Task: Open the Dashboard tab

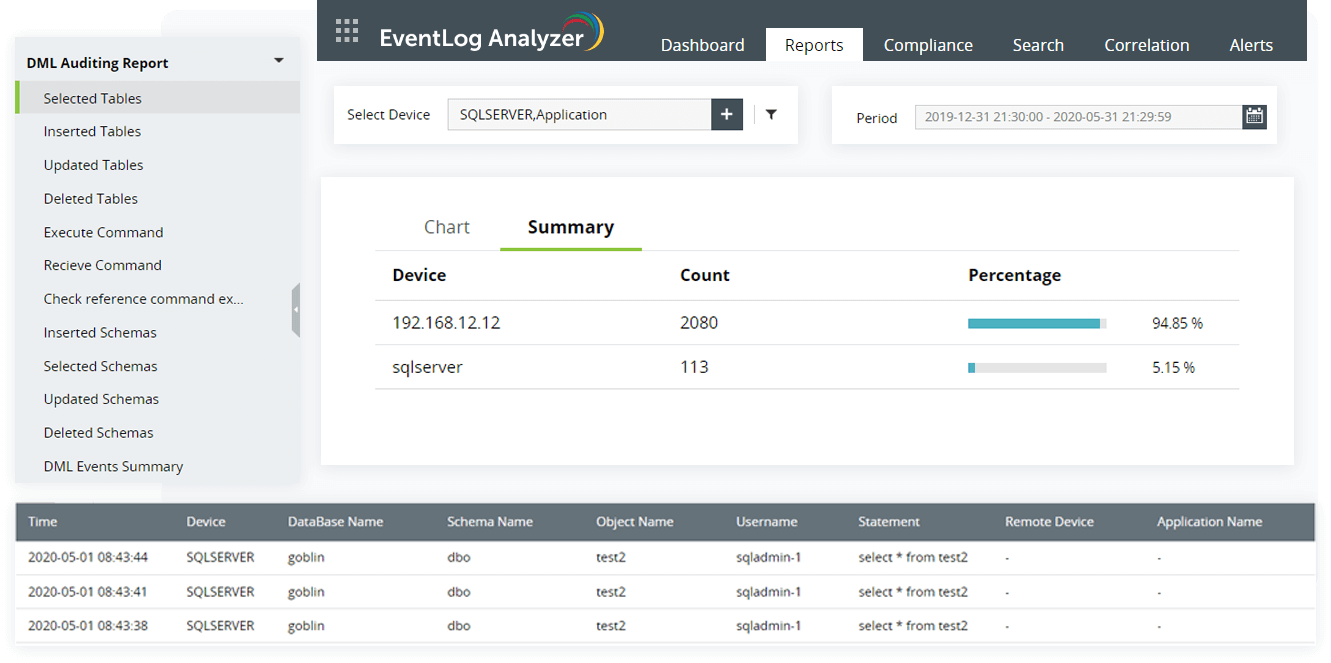Action: click(x=702, y=45)
